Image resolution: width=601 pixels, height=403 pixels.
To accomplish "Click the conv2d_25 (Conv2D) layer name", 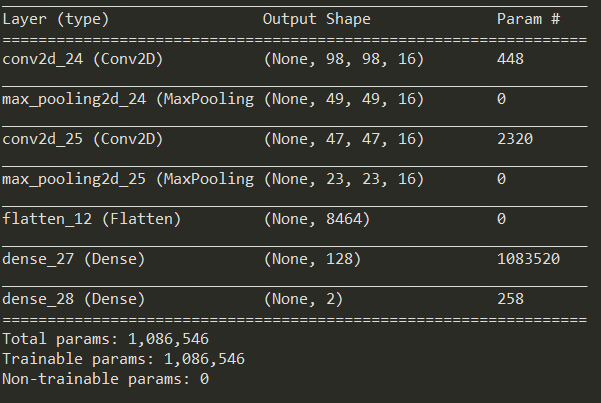I will click(x=83, y=139).
